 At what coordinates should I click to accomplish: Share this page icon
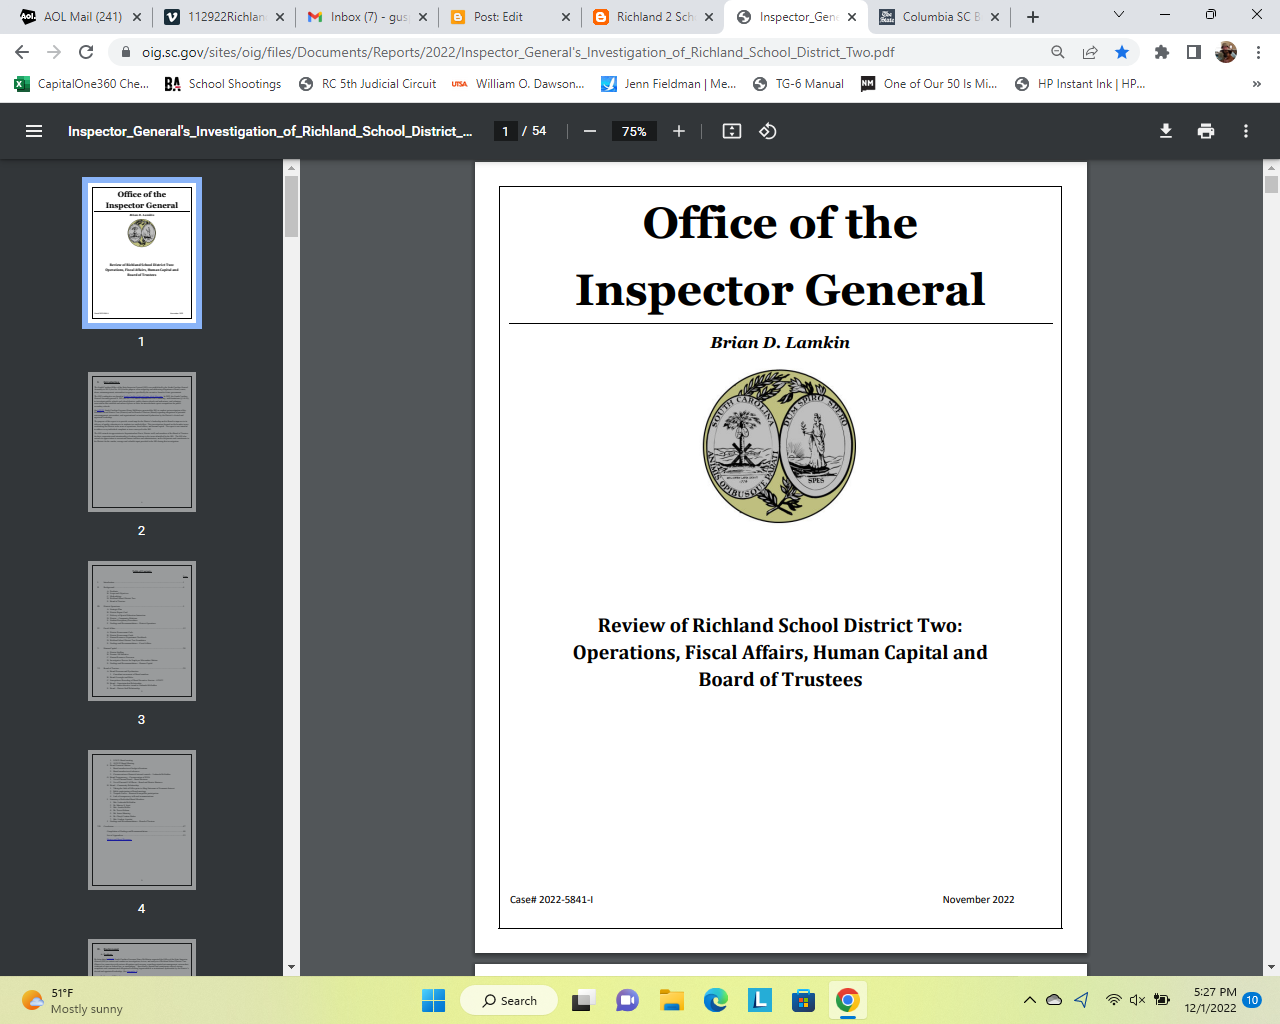click(x=1090, y=52)
